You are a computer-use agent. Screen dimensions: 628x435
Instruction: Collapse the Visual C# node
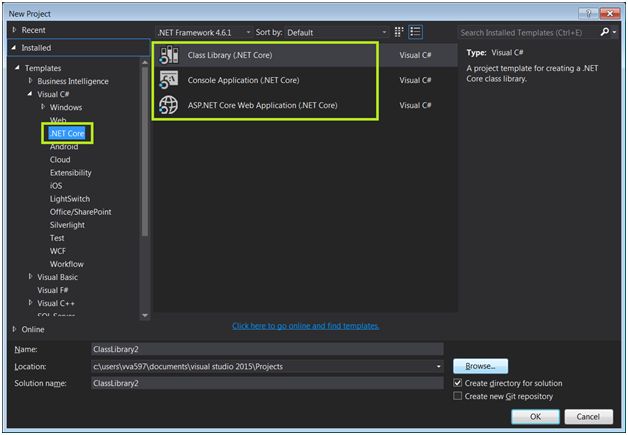(30, 94)
